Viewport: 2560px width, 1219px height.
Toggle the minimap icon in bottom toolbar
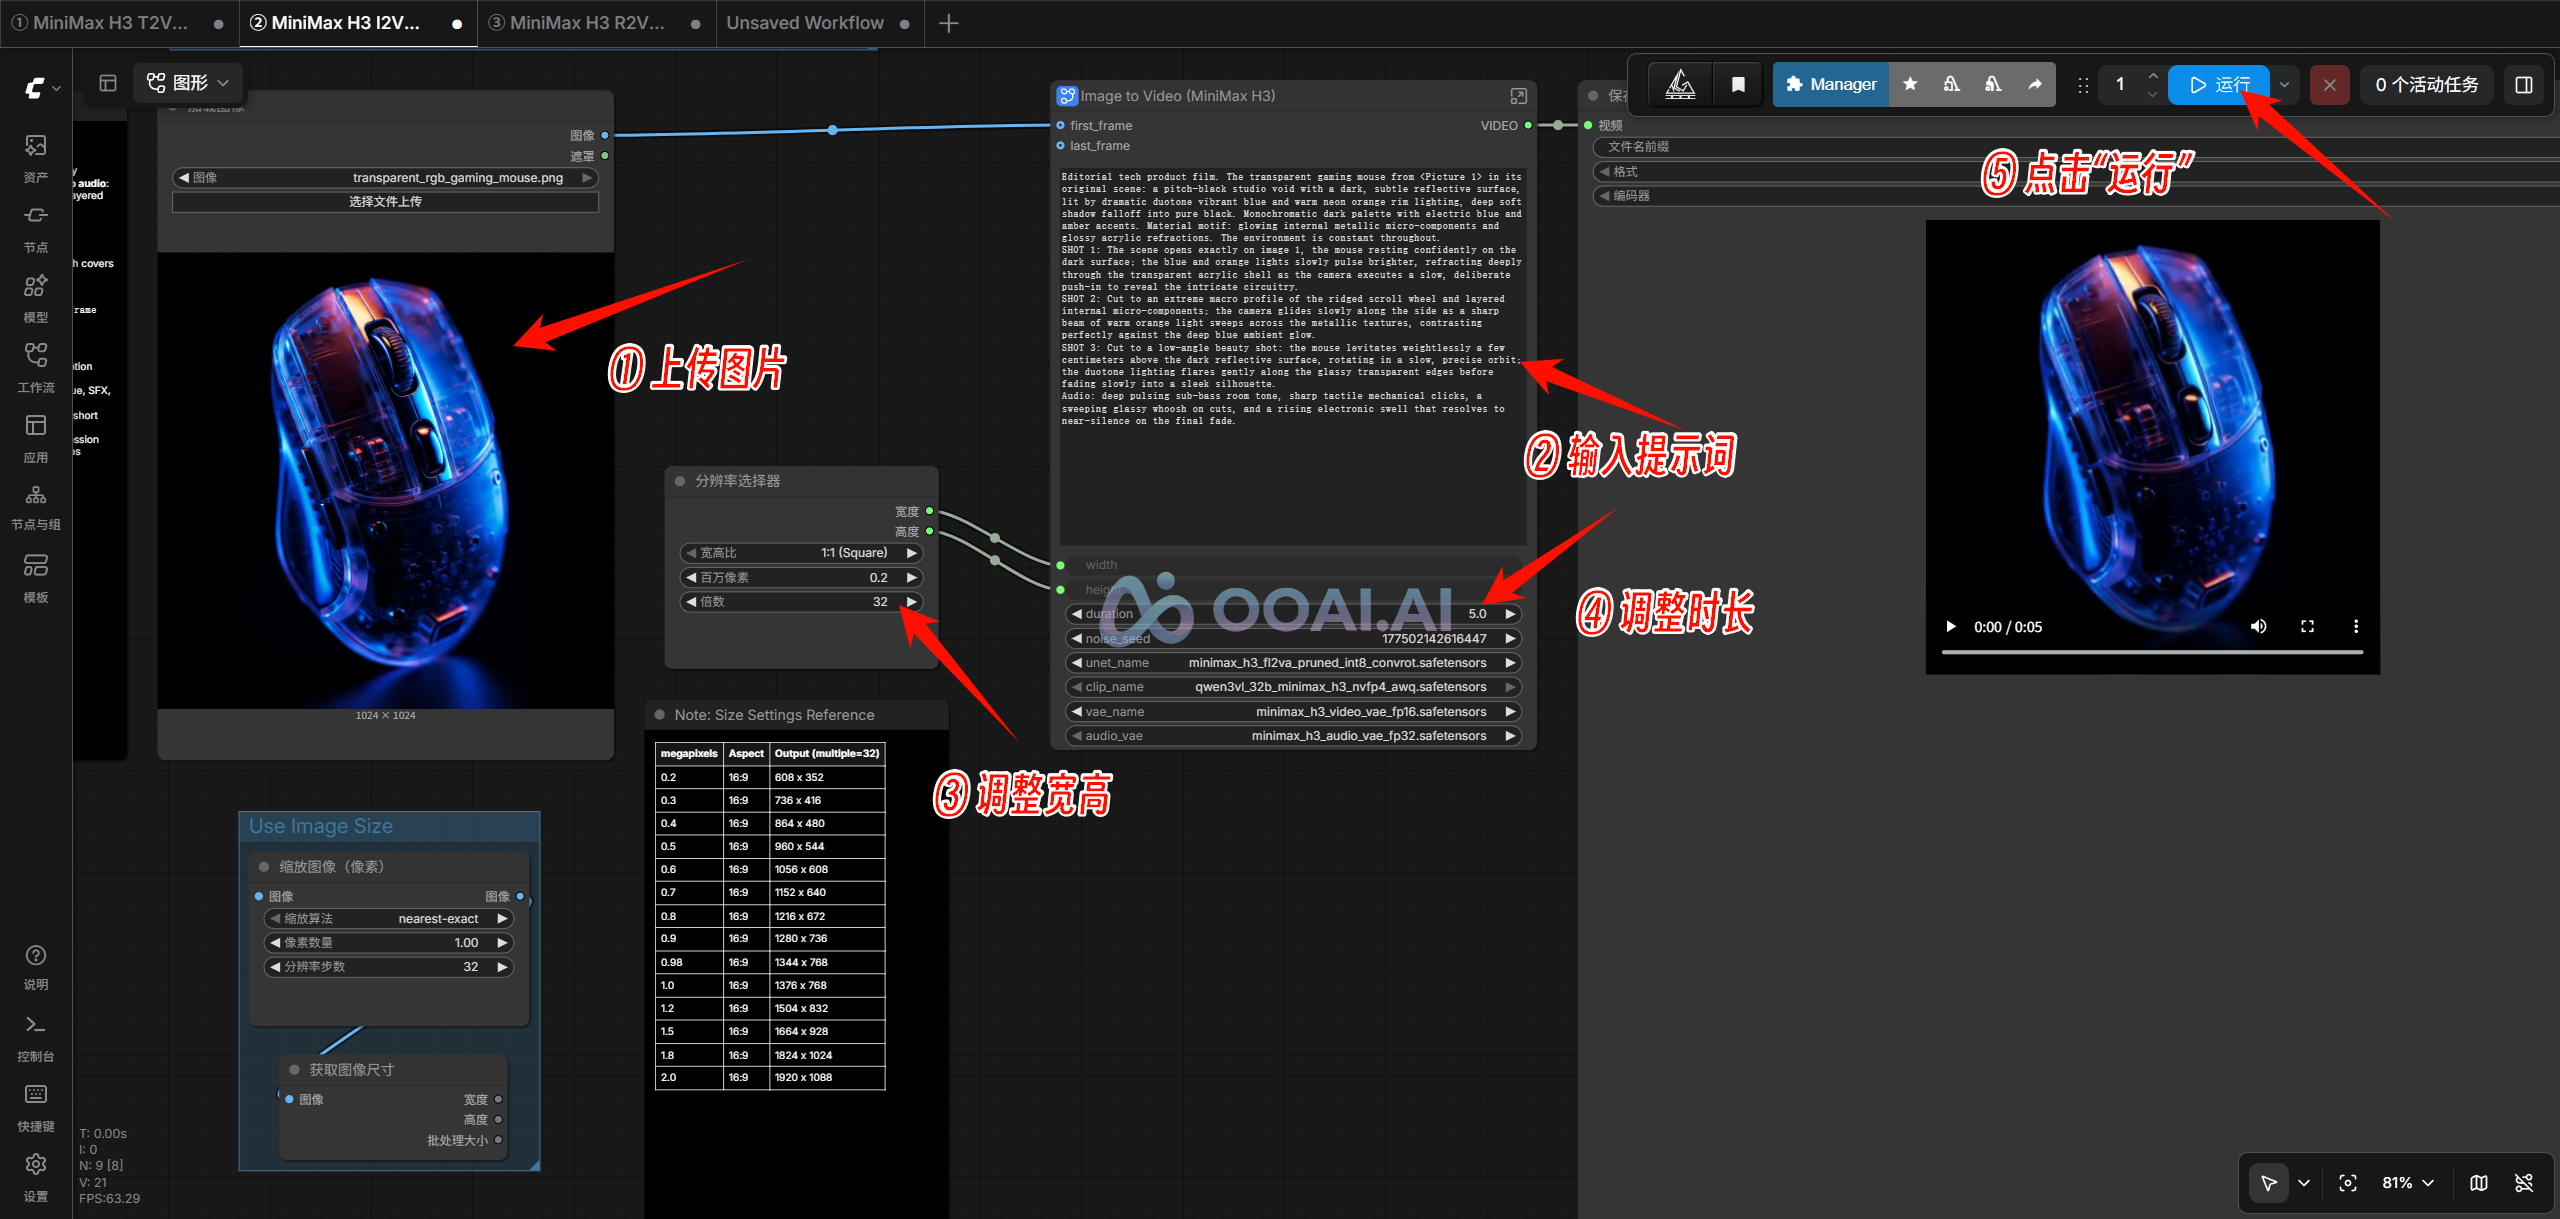click(2479, 1183)
